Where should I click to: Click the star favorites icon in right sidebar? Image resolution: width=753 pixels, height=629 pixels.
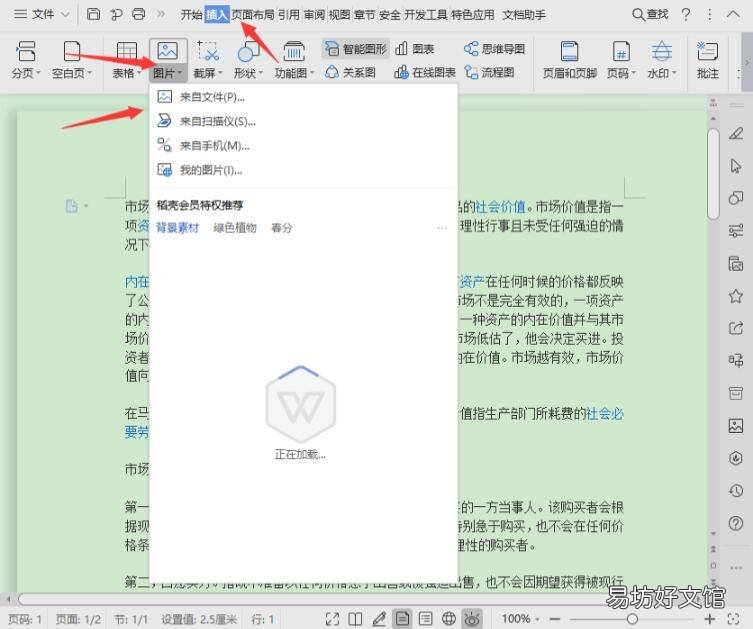click(735, 296)
